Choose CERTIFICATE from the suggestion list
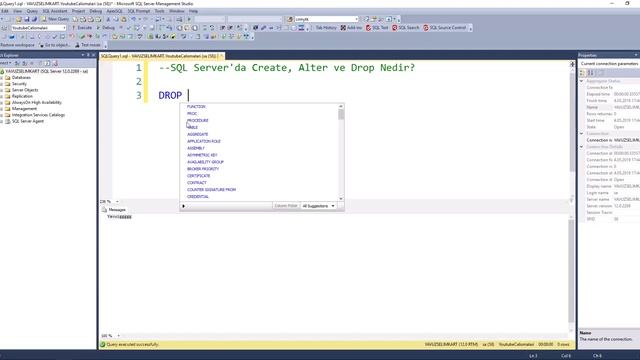This screenshot has width=640, height=360. click(x=198, y=176)
